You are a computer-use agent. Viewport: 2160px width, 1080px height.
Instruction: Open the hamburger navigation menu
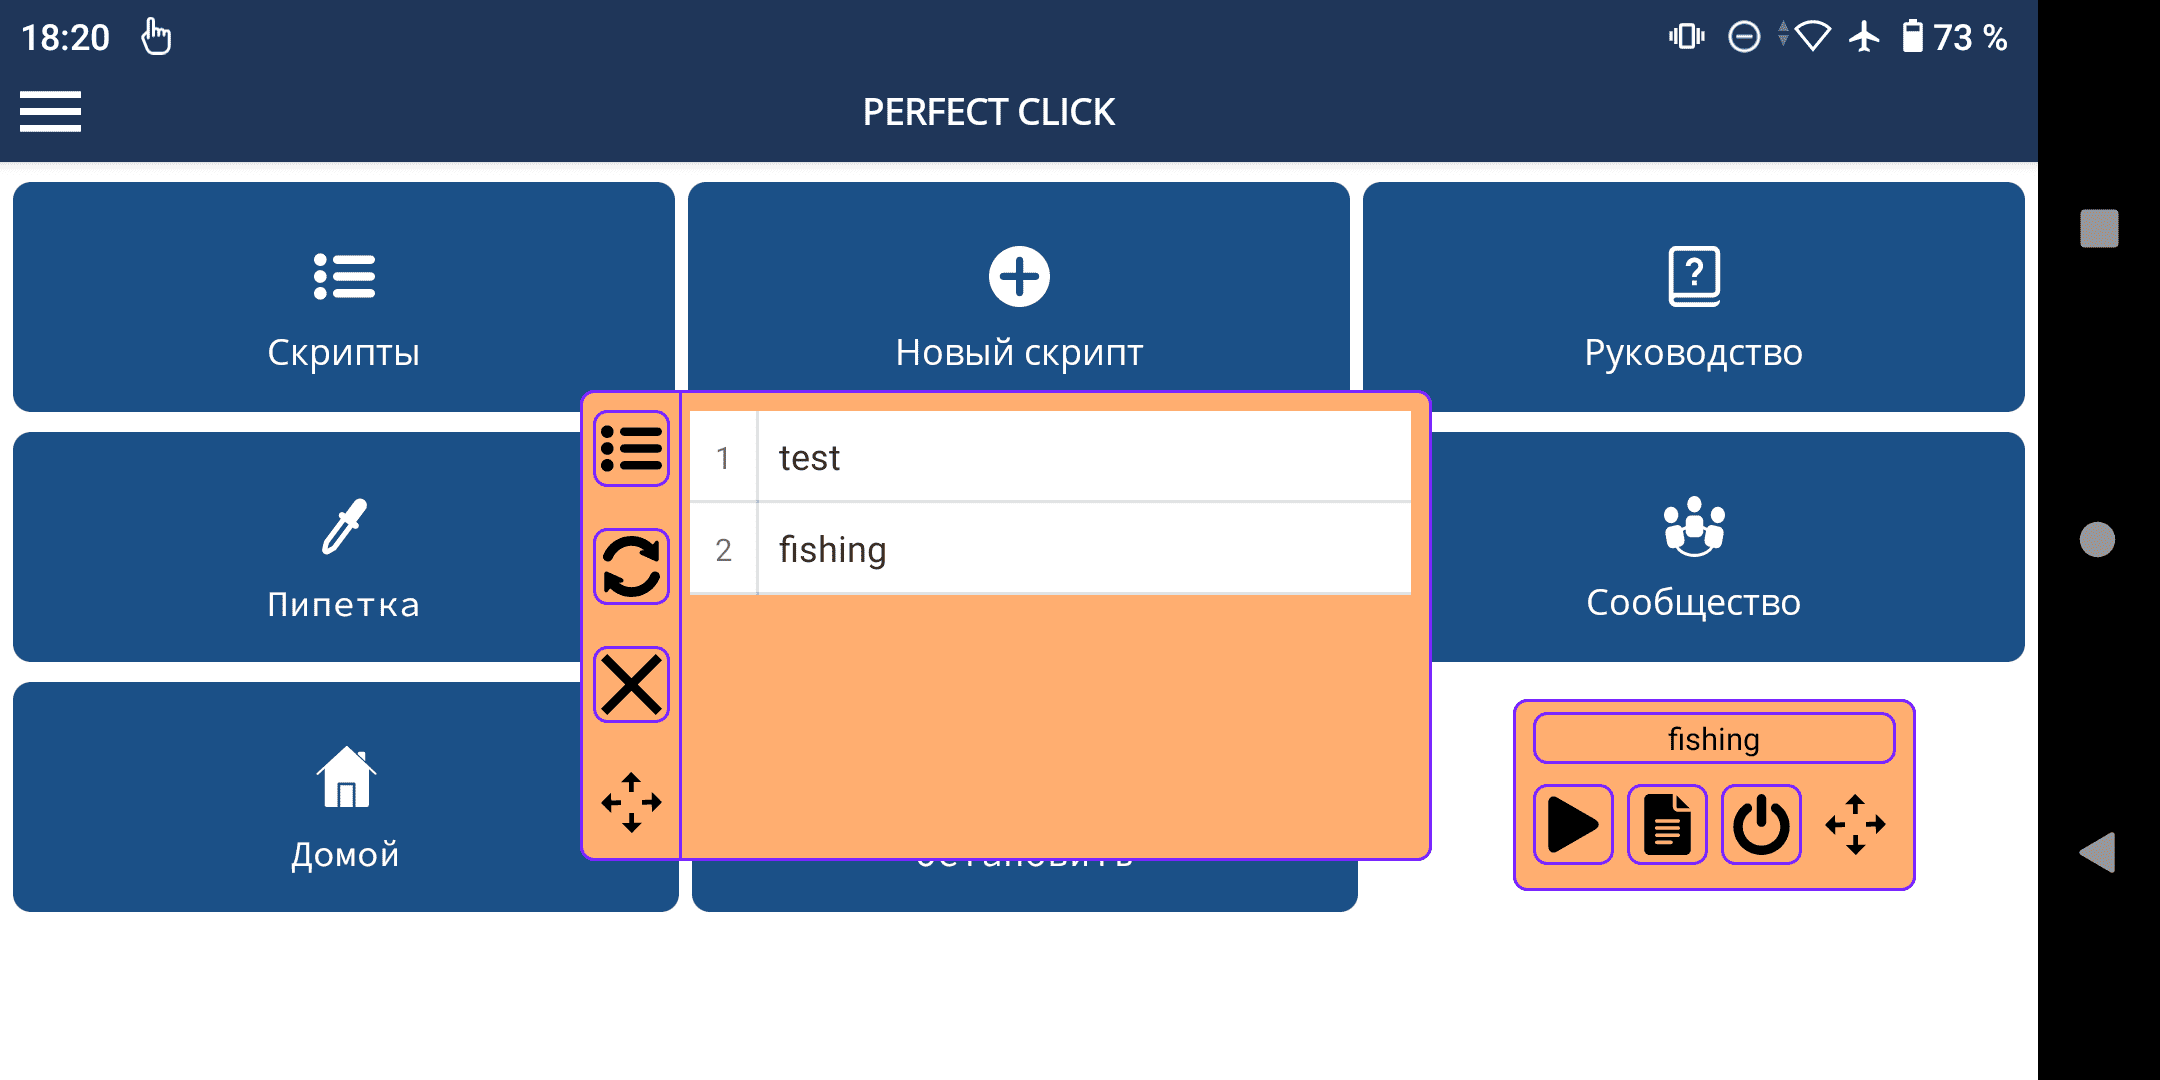[50, 111]
